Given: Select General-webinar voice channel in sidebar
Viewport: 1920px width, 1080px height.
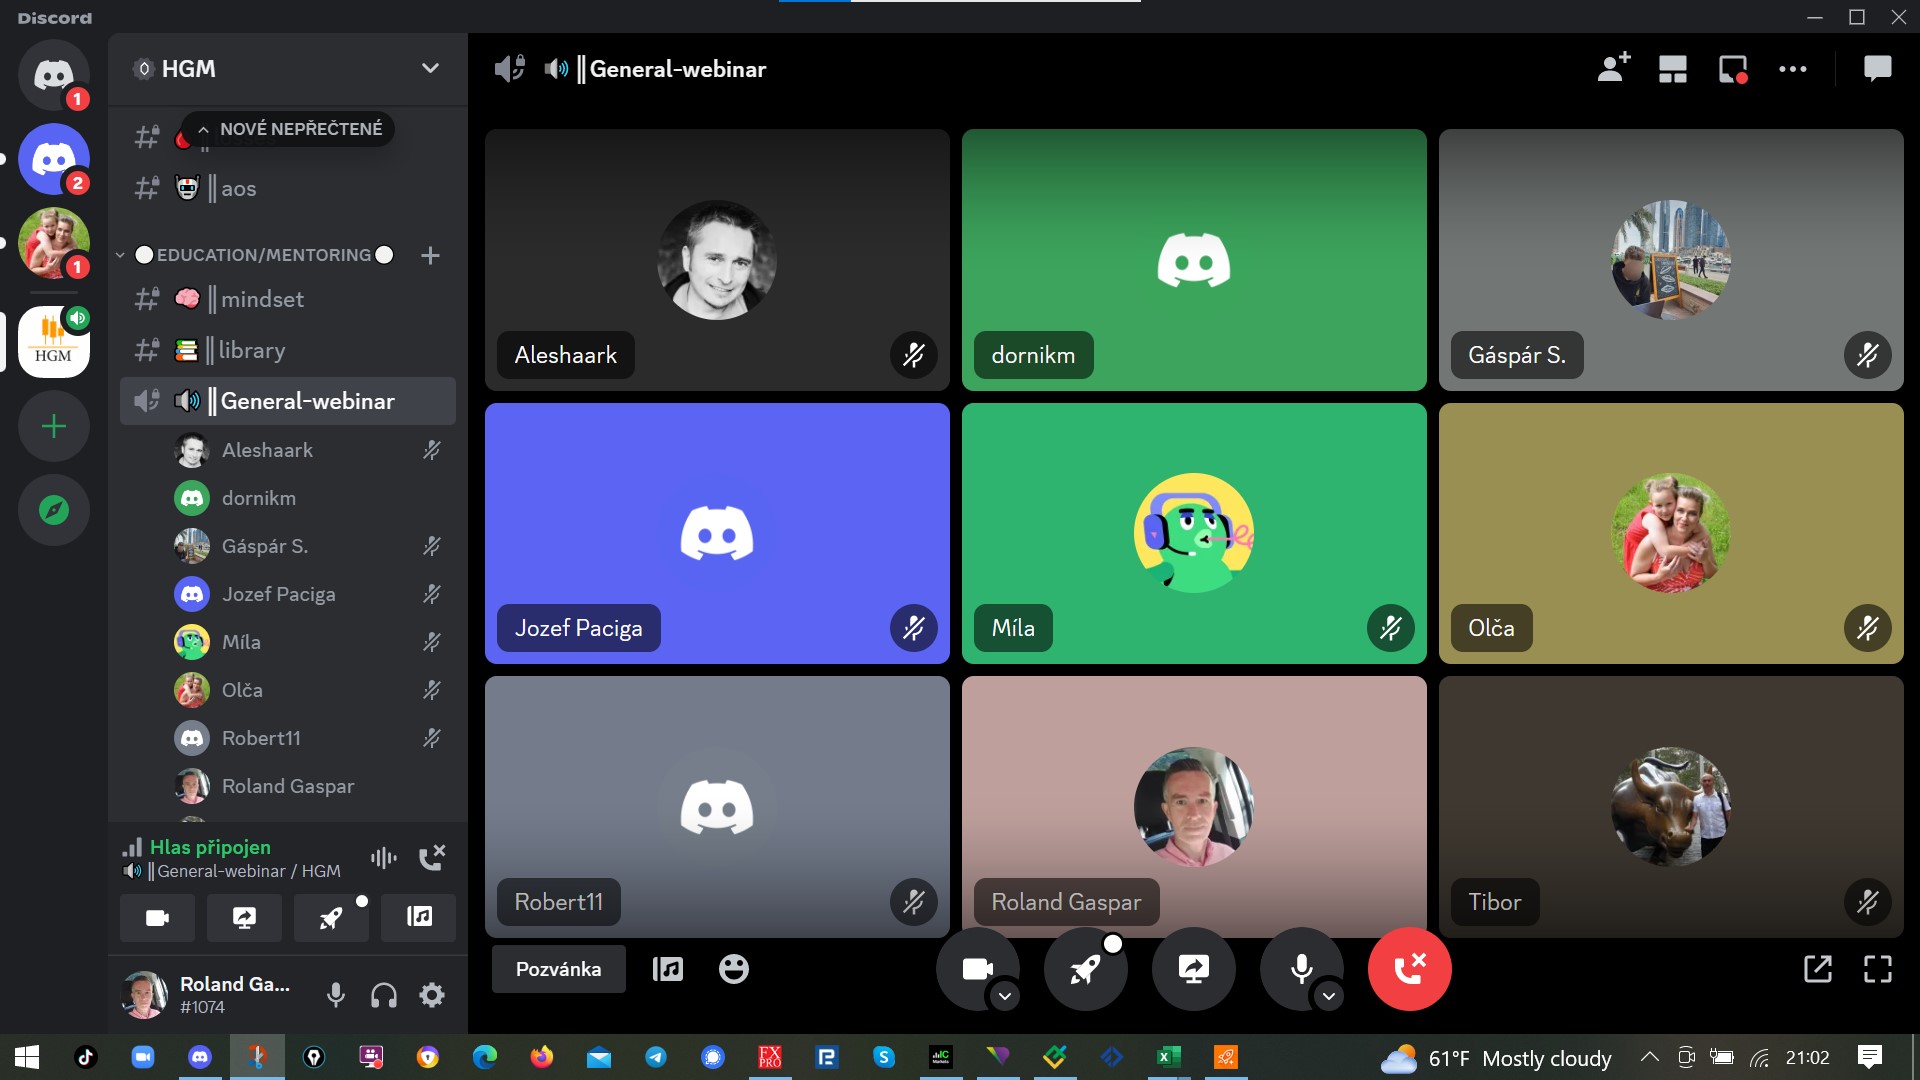Looking at the screenshot, I should pyautogui.click(x=288, y=401).
